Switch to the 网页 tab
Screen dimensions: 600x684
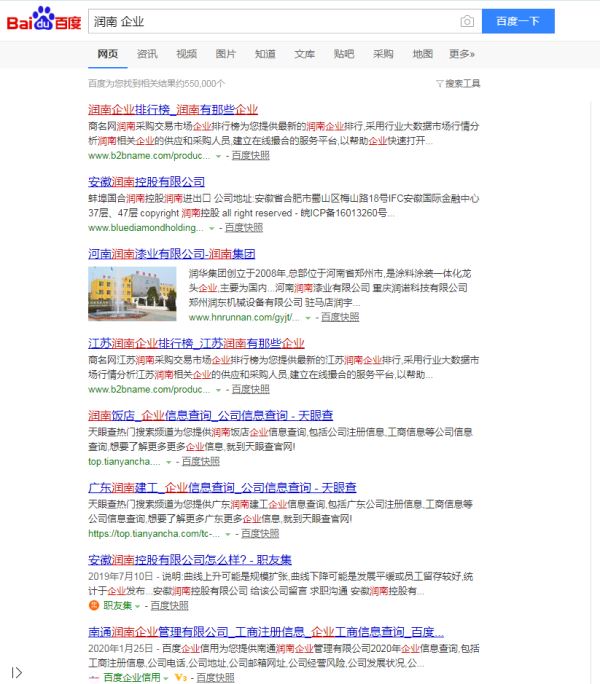click(107, 54)
